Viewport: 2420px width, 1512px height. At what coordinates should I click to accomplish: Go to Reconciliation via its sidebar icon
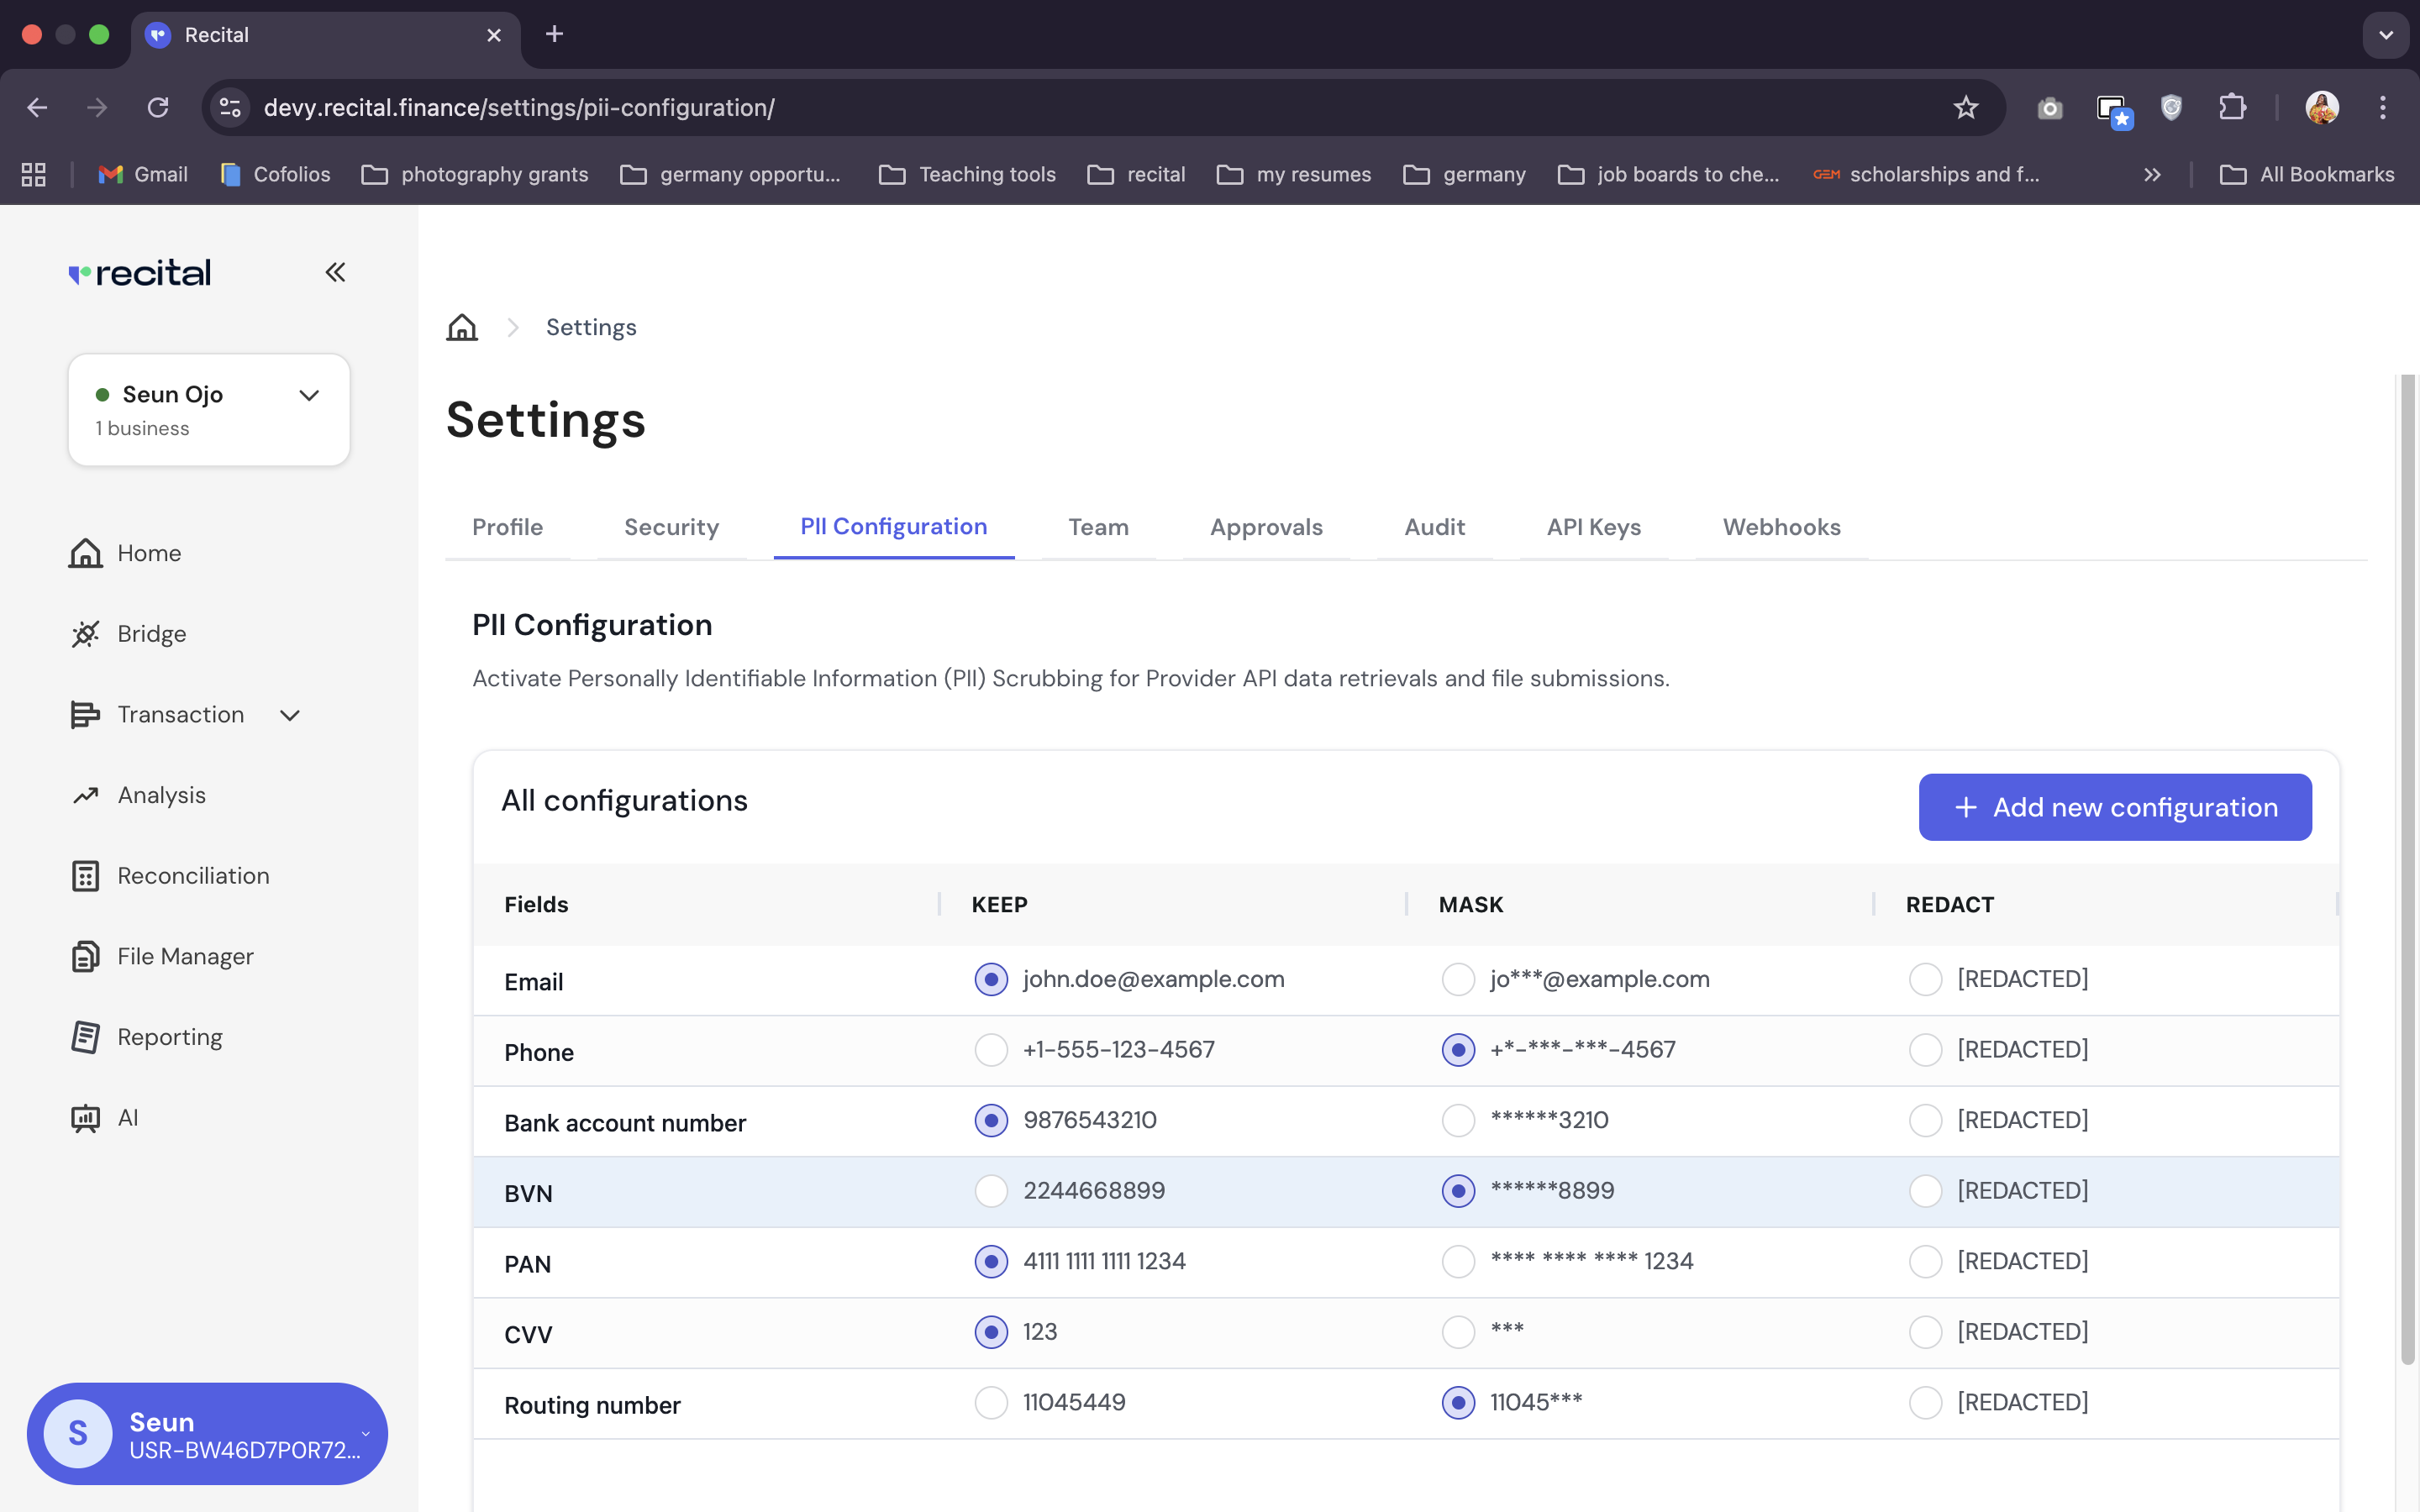tap(86, 875)
